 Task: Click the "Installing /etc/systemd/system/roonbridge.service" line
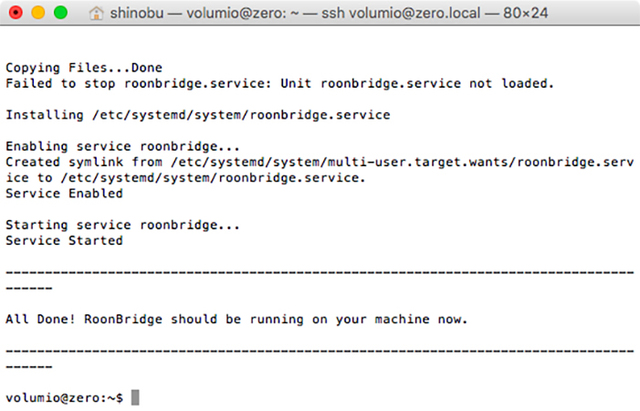(198, 115)
